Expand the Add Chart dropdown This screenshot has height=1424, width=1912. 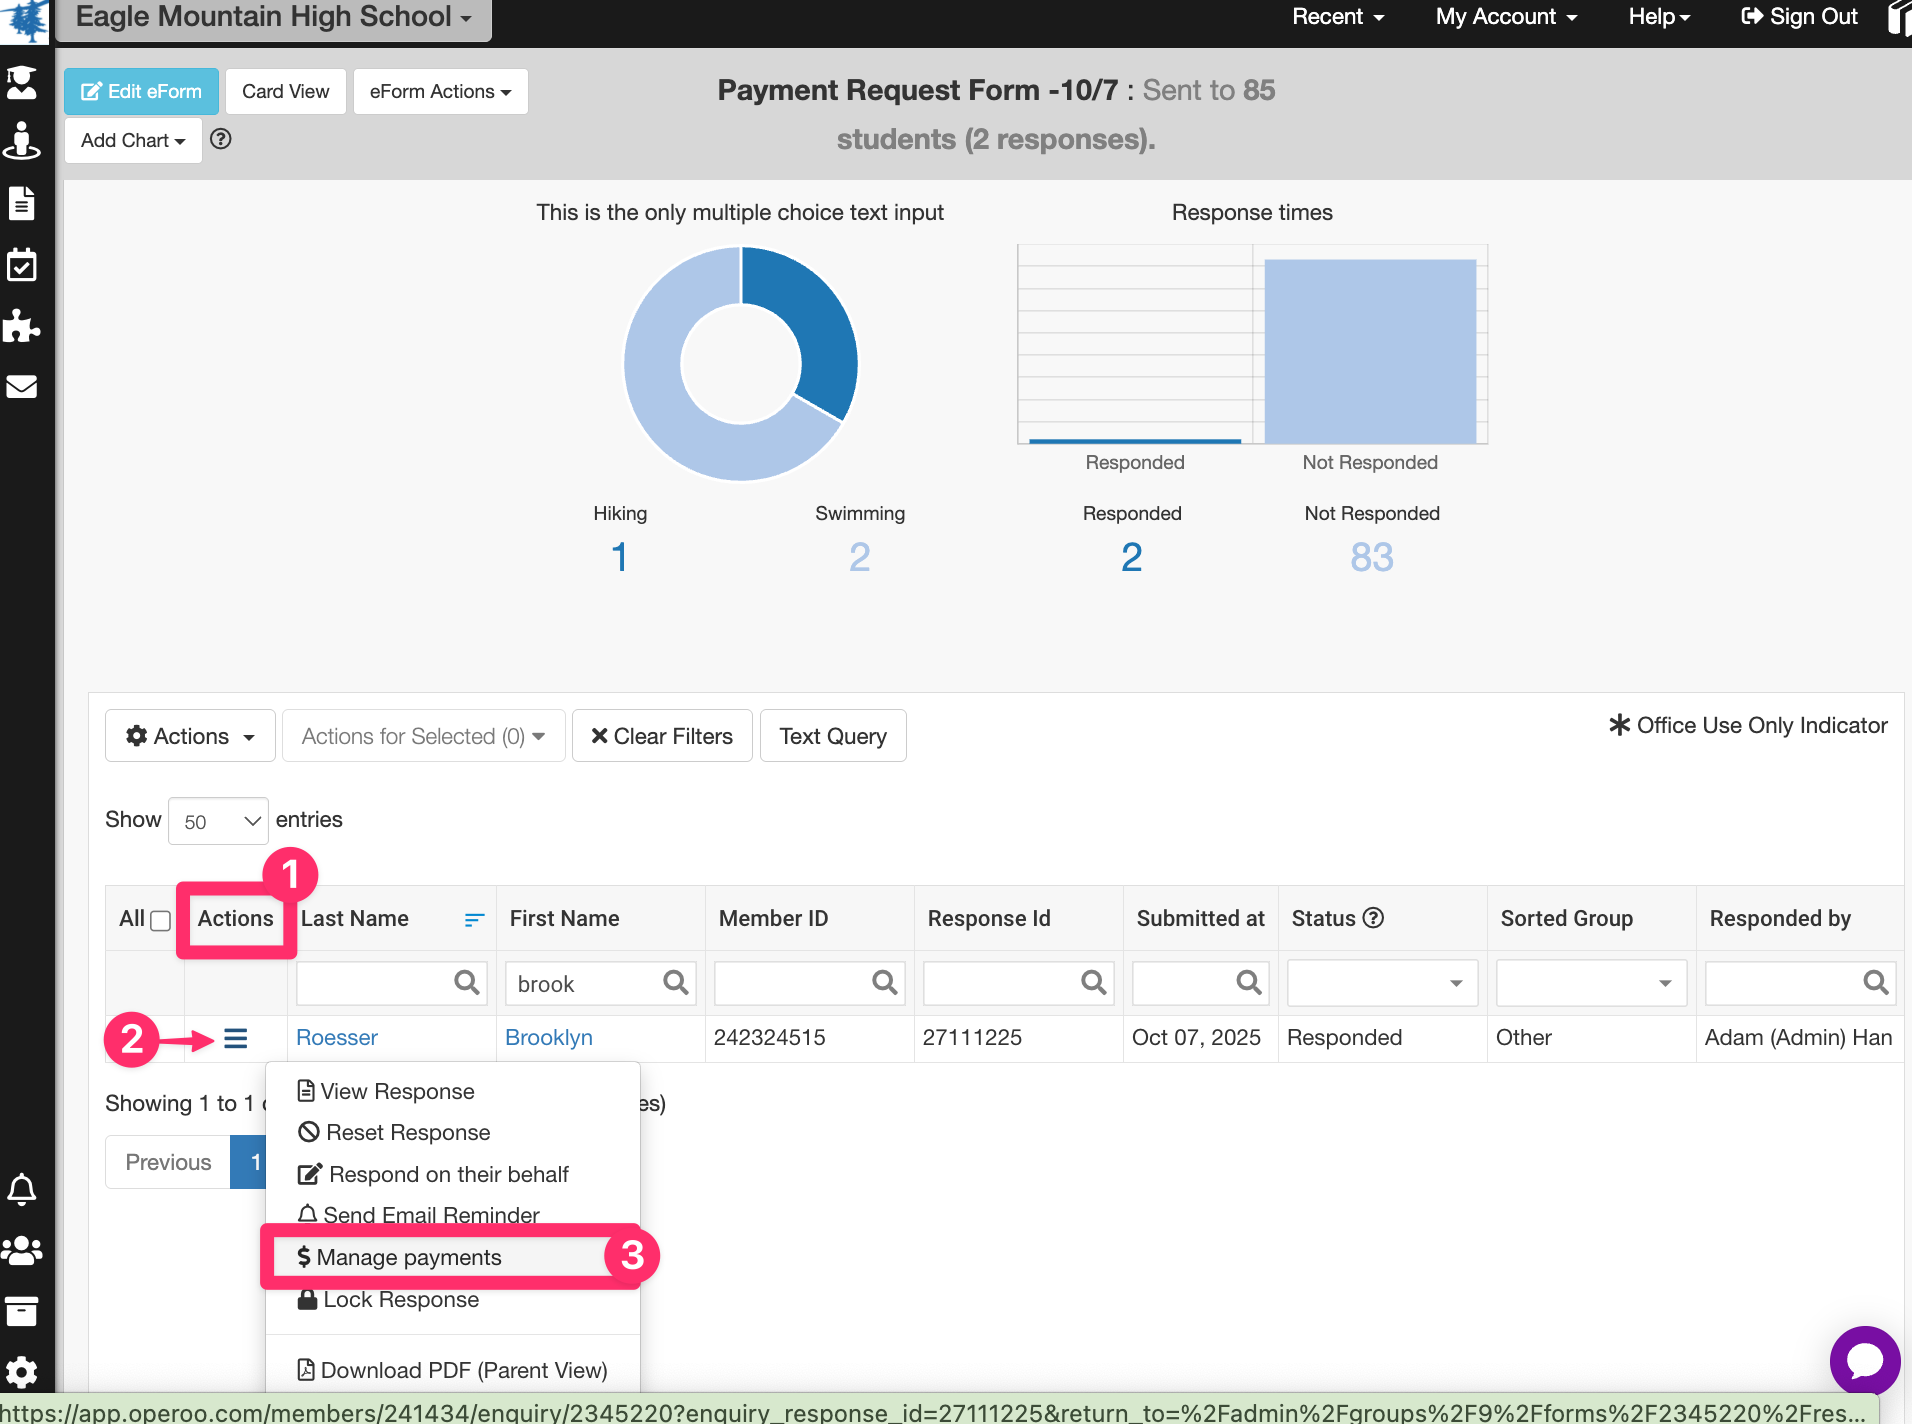[x=133, y=140]
